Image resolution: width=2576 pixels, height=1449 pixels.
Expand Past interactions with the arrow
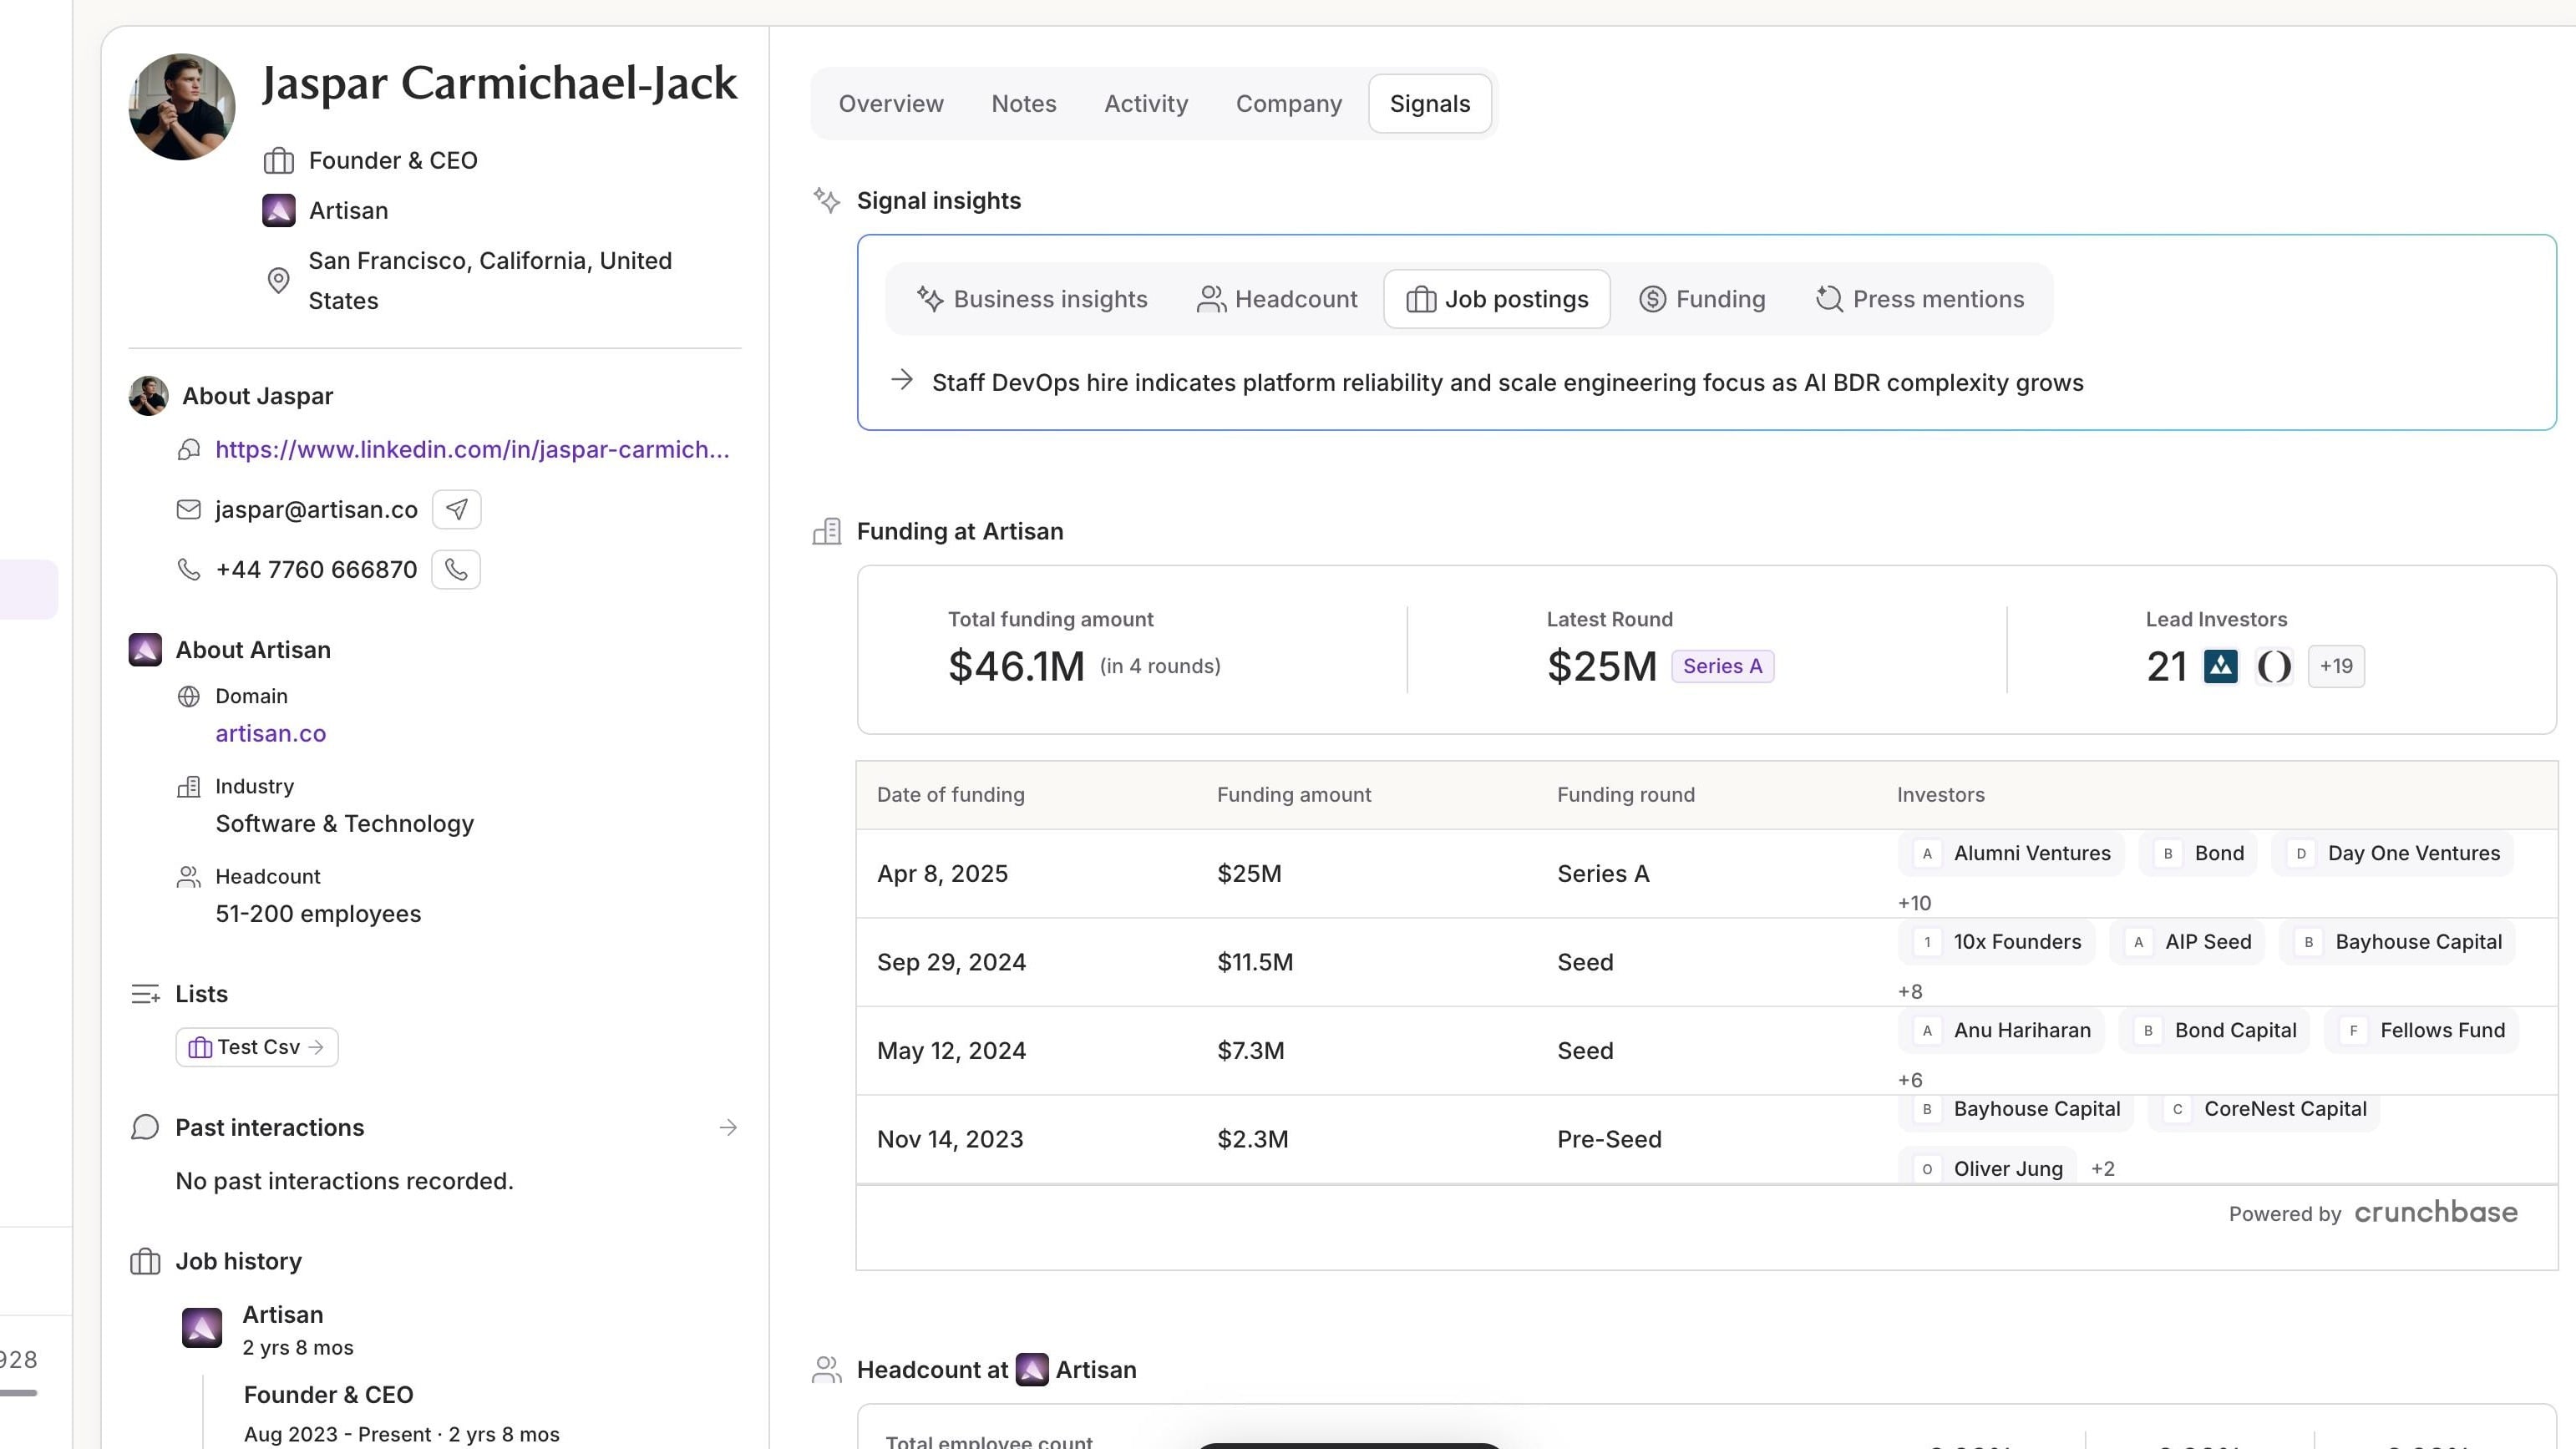pyautogui.click(x=728, y=1128)
